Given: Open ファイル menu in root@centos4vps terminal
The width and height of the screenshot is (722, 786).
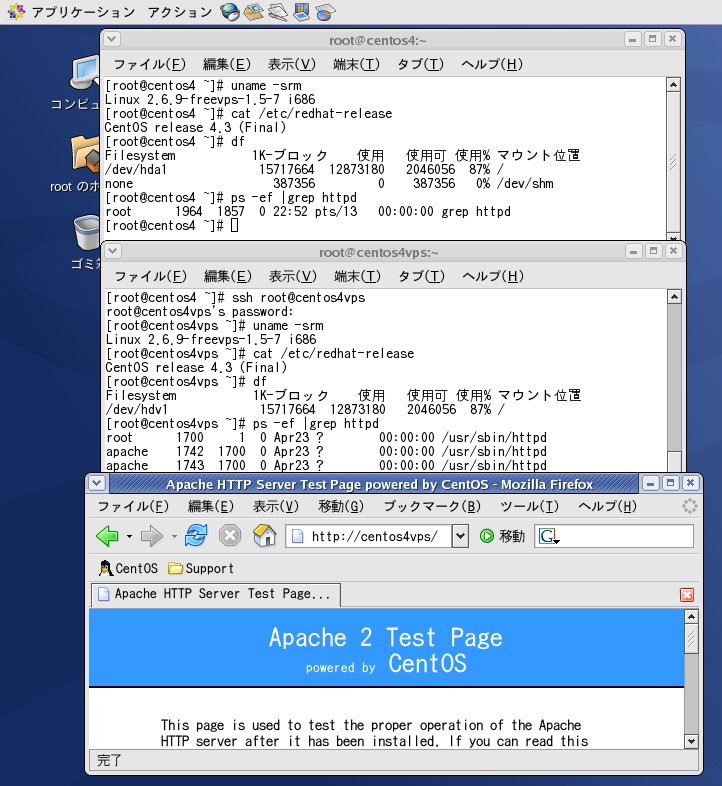Looking at the screenshot, I should click(x=150, y=276).
